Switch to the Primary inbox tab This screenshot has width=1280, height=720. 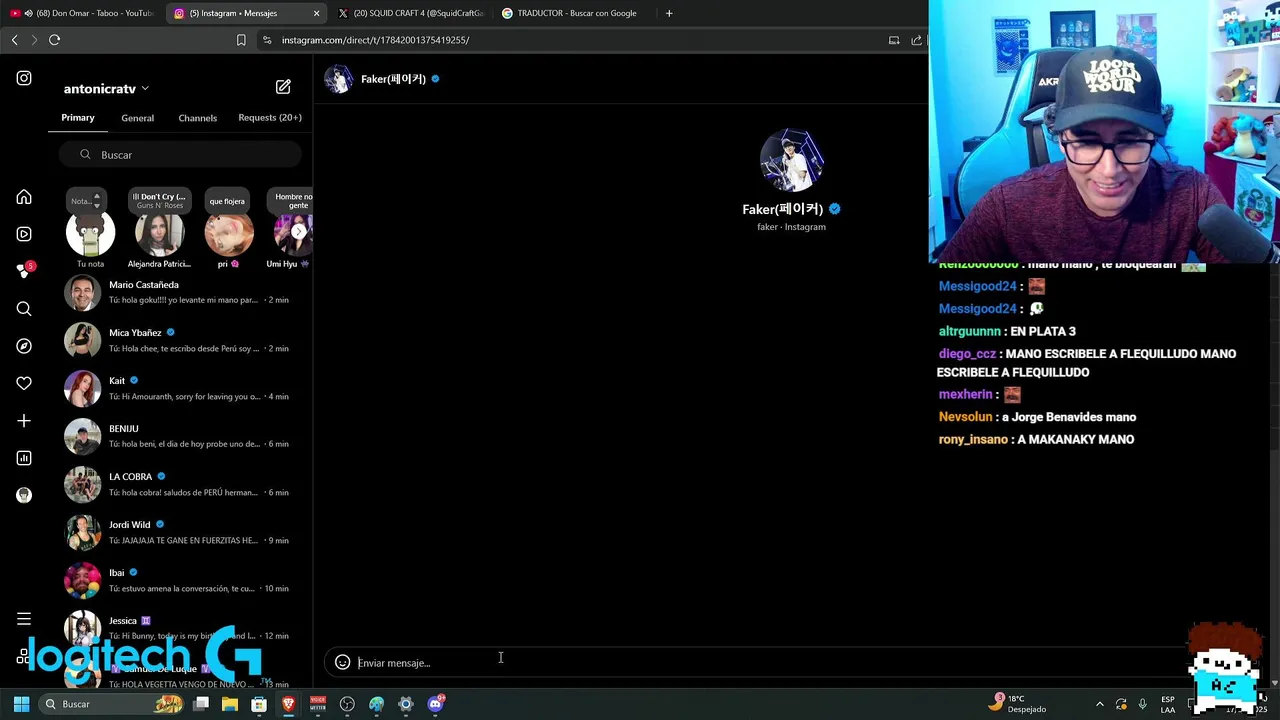point(78,118)
